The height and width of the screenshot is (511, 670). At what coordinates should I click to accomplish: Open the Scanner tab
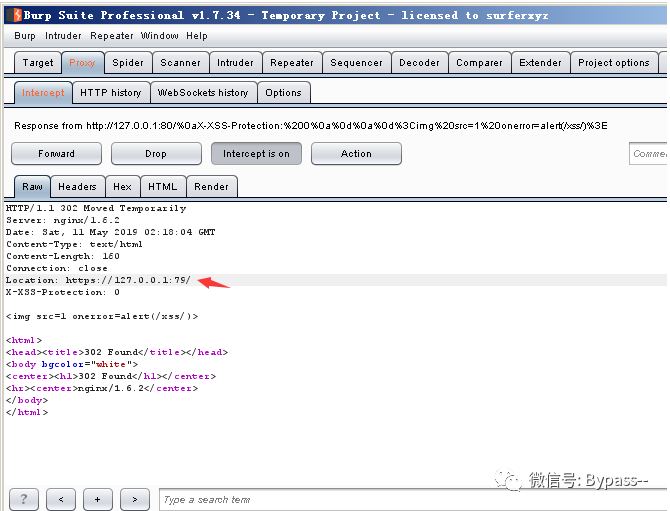click(180, 63)
